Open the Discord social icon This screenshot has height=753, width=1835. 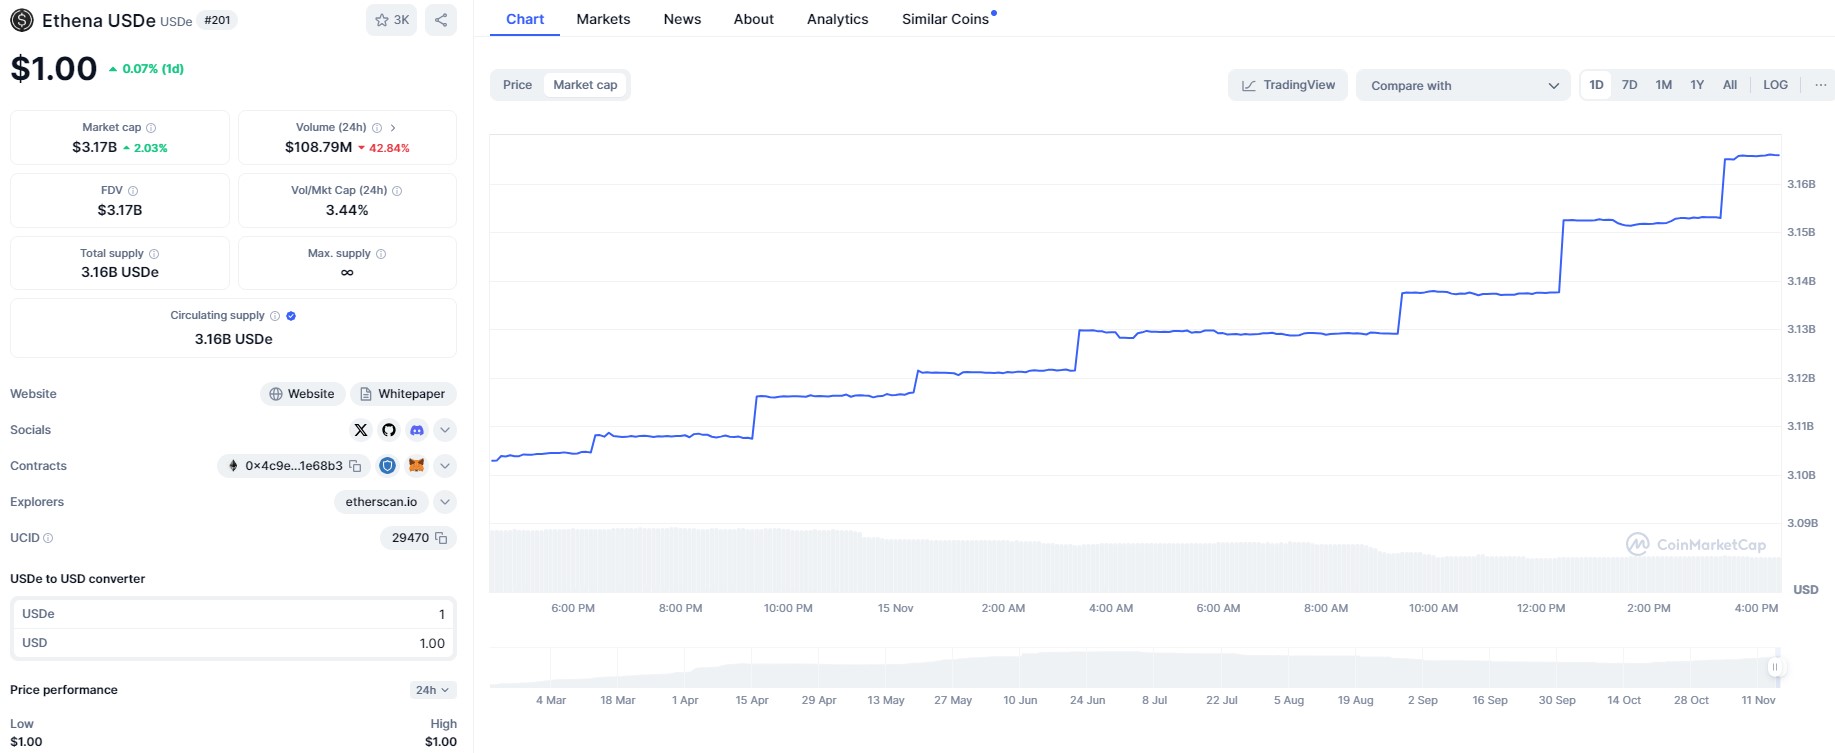[417, 430]
